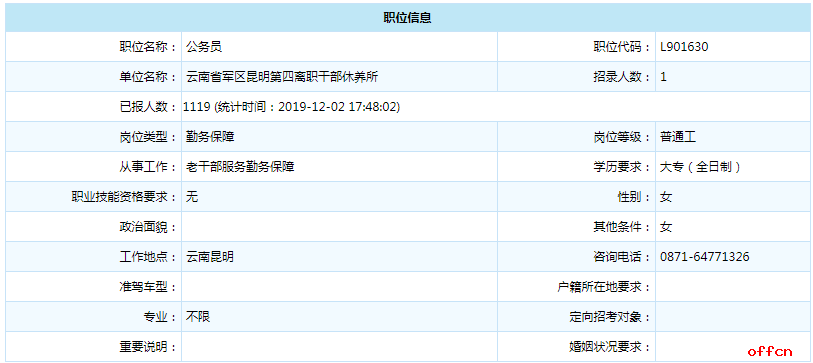Image resolution: width=813 pixels, height=363 pixels.
Task: Click the 老干部服务勤务保障 job description
Action: pos(240,167)
